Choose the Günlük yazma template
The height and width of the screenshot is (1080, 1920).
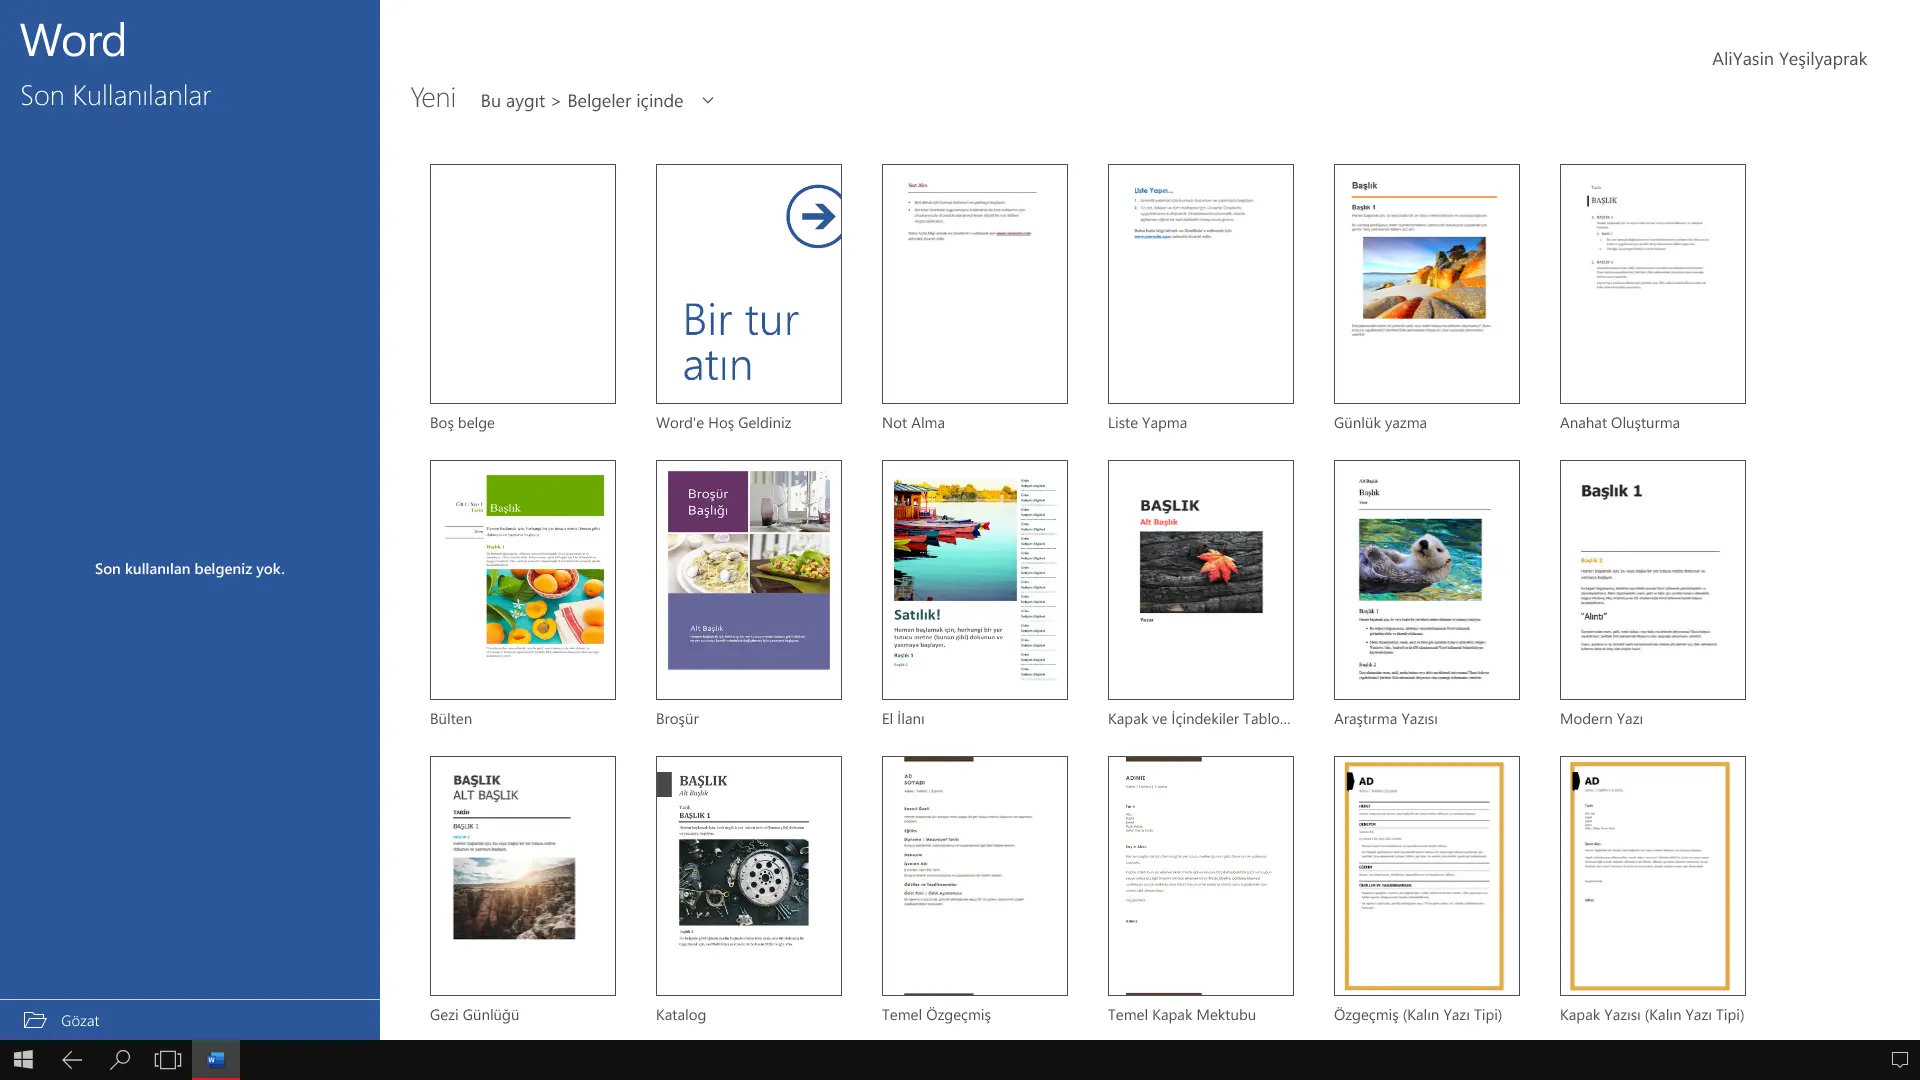(x=1427, y=284)
